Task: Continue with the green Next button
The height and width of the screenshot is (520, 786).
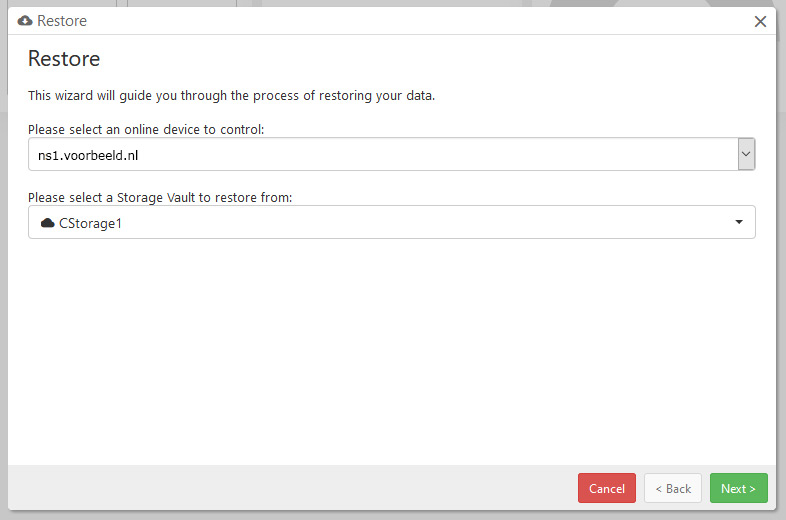Action: coord(738,488)
